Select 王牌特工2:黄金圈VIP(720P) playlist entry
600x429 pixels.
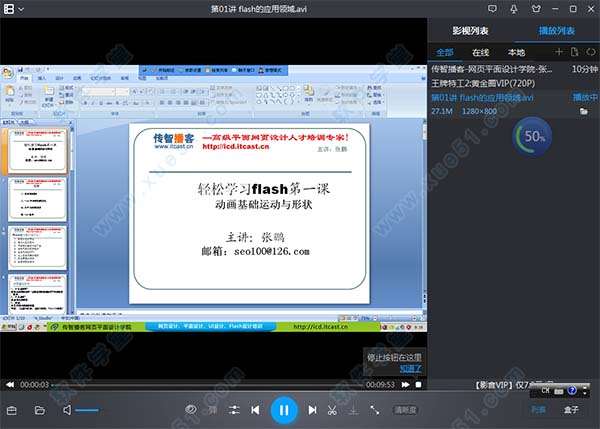pyautogui.click(x=514, y=83)
